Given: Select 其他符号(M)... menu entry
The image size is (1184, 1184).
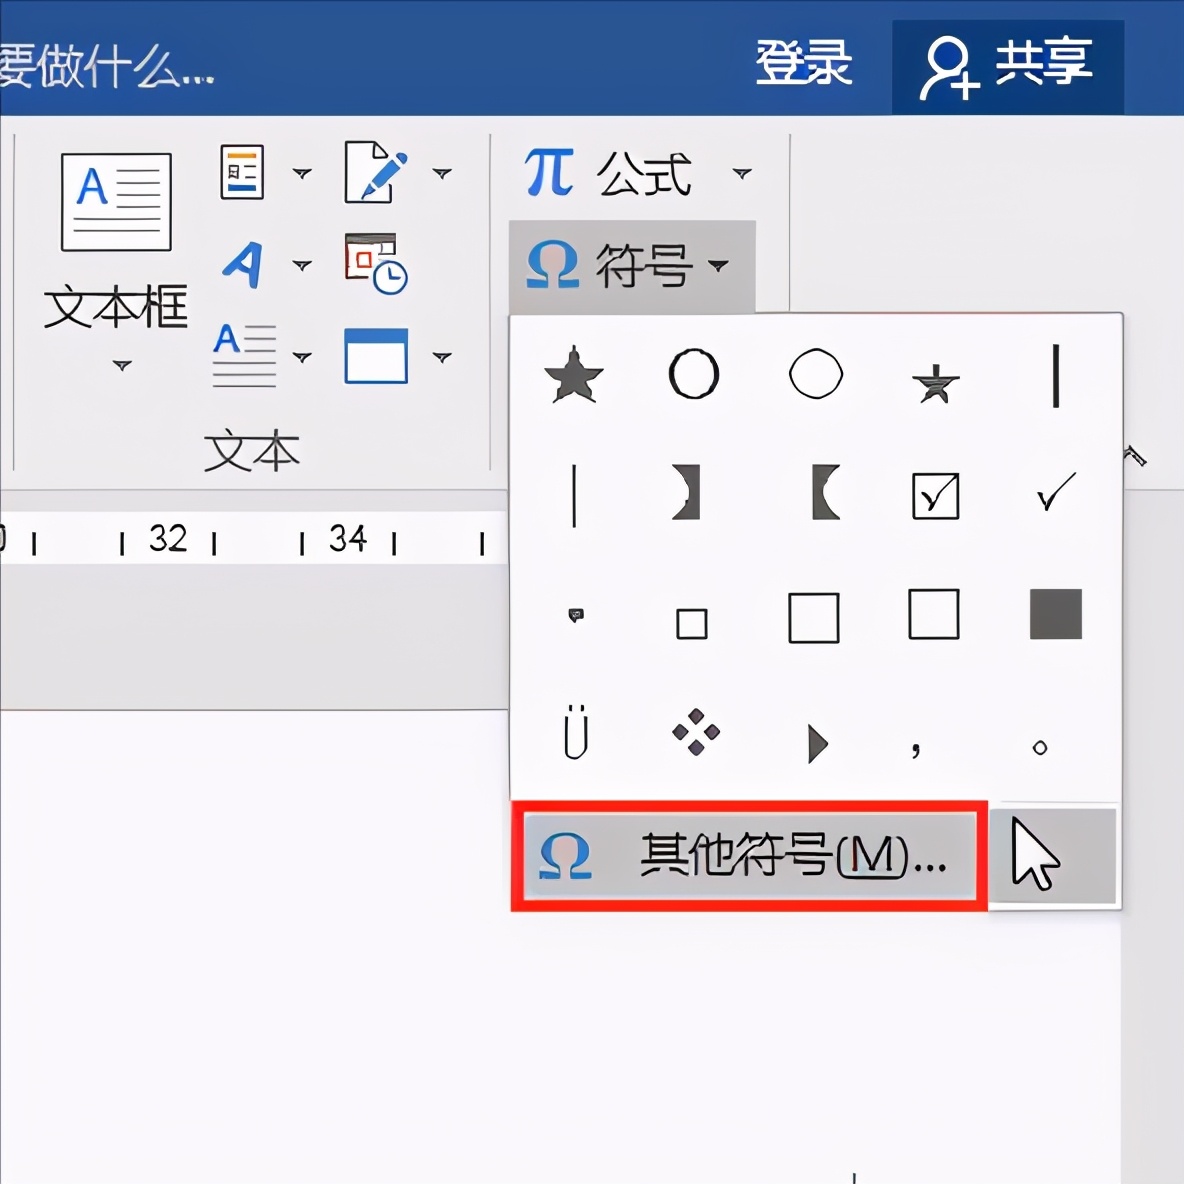Looking at the screenshot, I should [749, 856].
